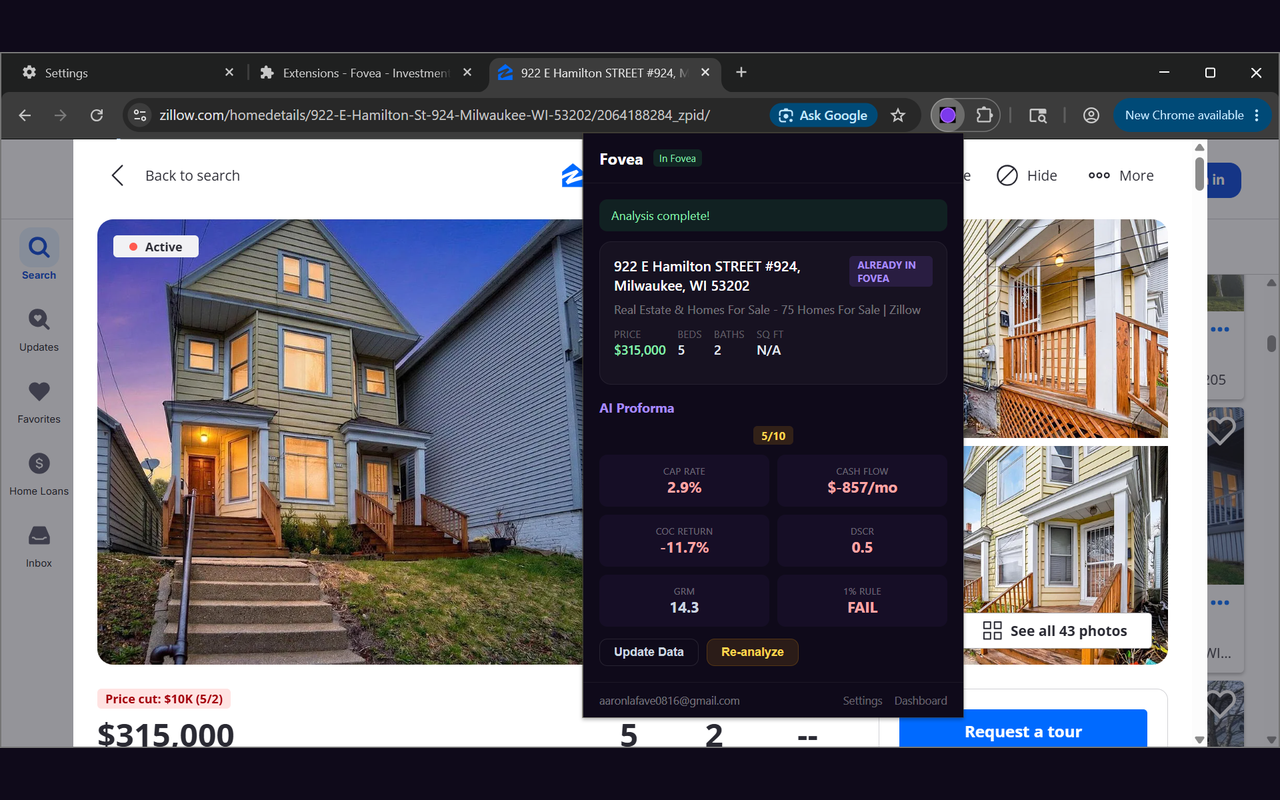The height and width of the screenshot is (800, 1280).
Task: Click the tab search icon in toolbar
Action: click(1038, 115)
